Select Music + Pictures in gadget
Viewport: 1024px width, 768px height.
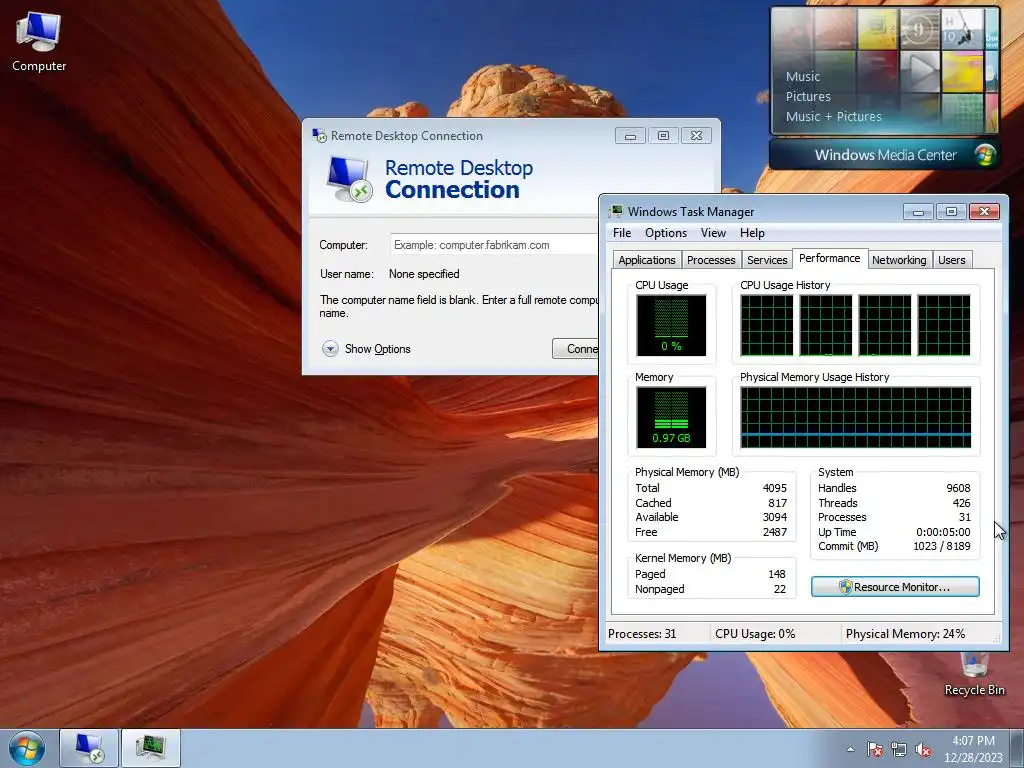tap(833, 116)
